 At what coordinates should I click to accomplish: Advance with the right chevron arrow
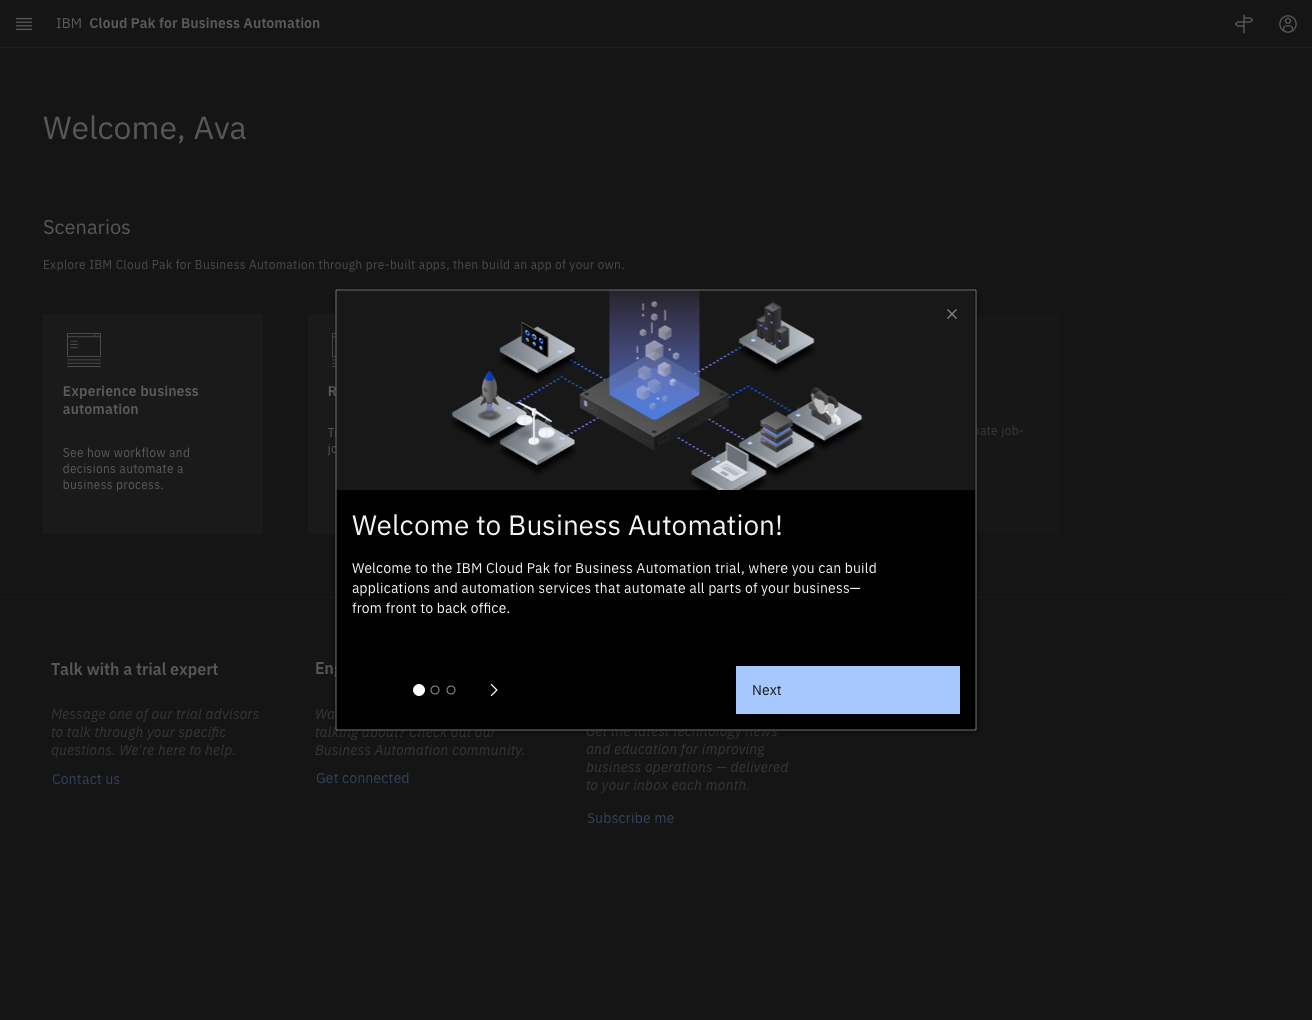pyautogui.click(x=494, y=690)
